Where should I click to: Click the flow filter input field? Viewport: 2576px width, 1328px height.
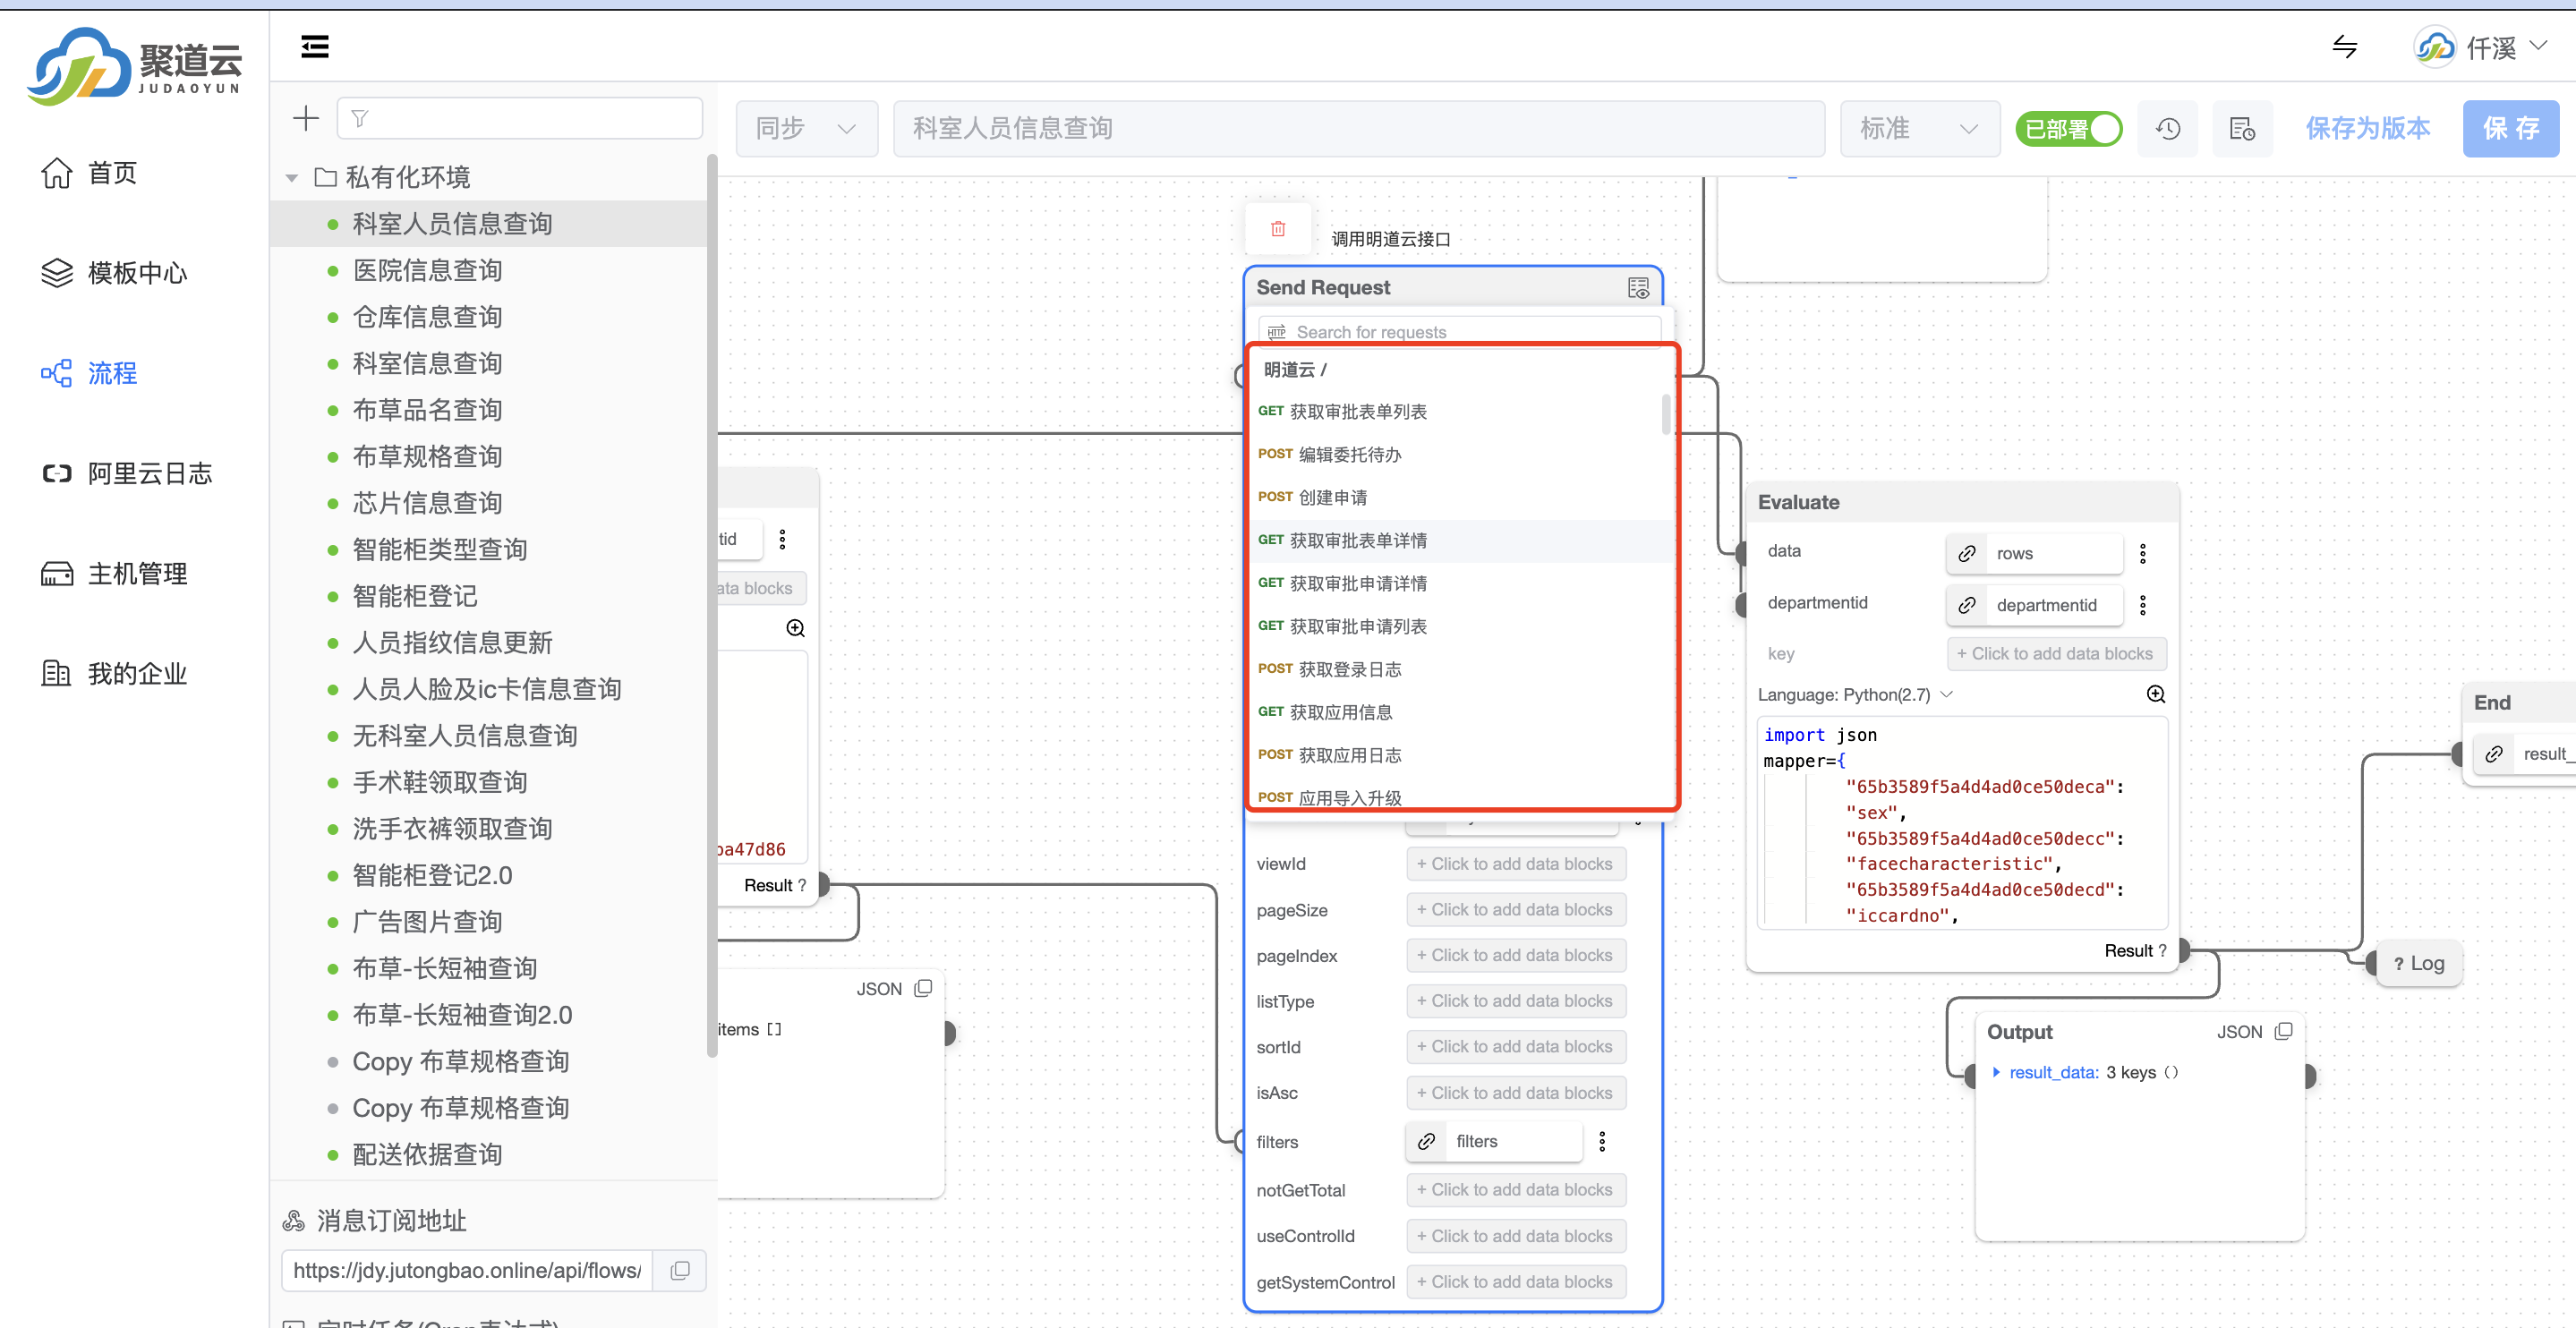[520, 118]
